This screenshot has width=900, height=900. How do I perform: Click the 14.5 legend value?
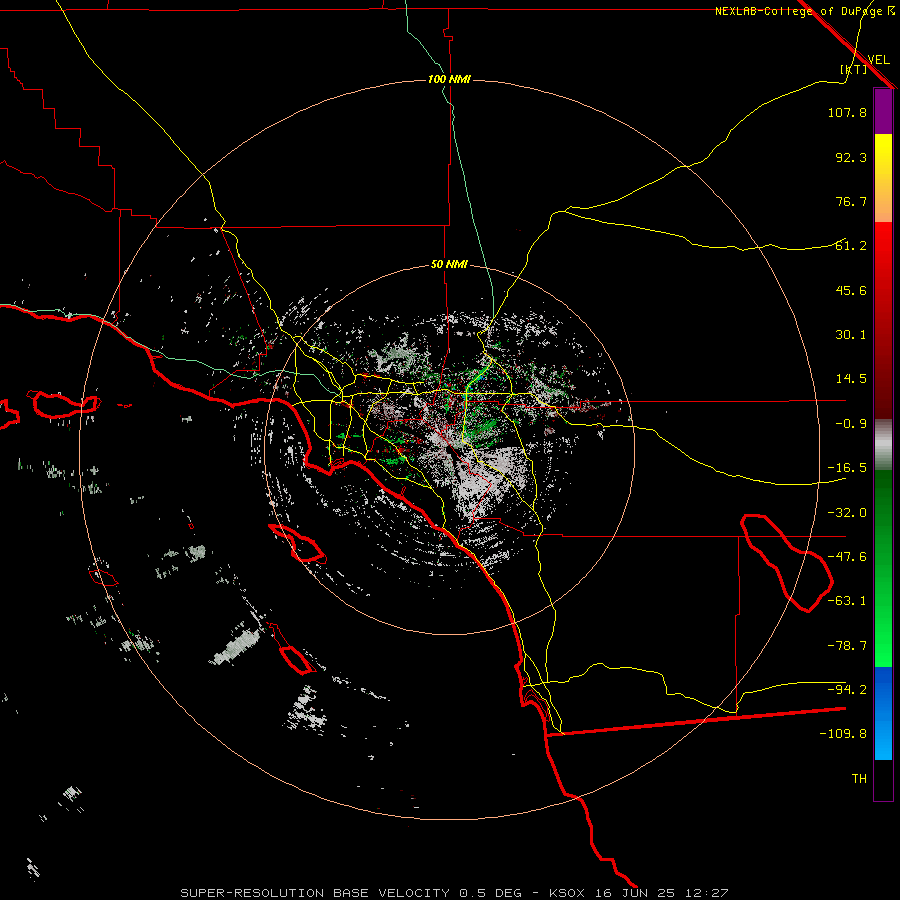(x=851, y=379)
